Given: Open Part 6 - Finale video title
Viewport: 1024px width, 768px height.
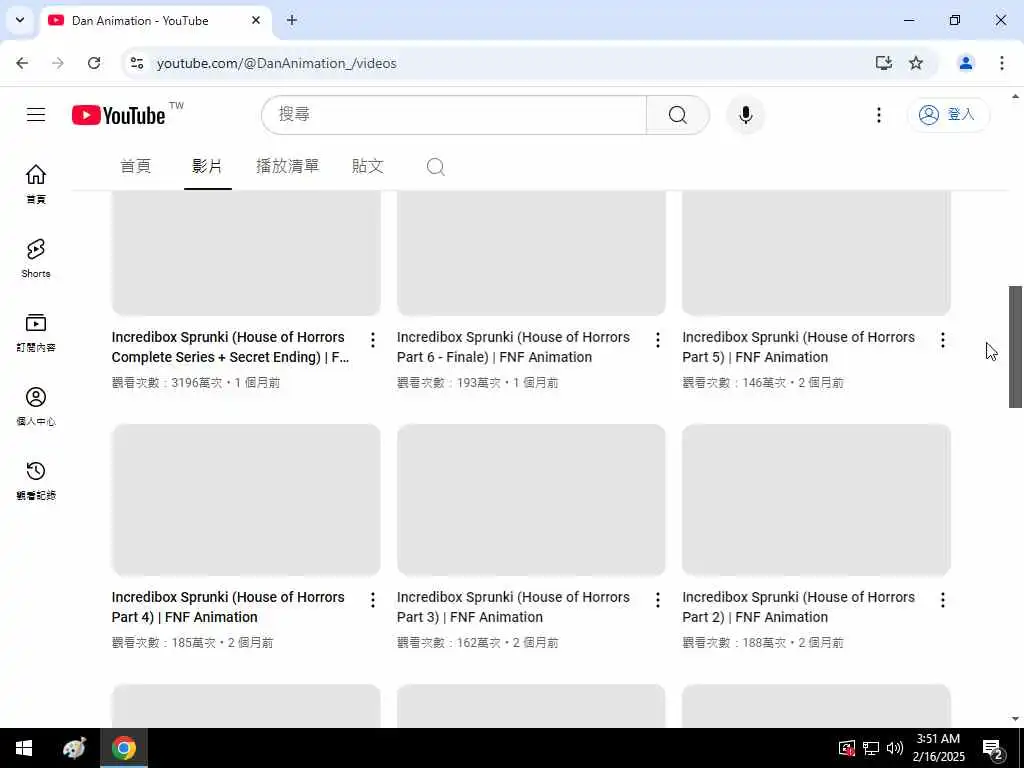Looking at the screenshot, I should [x=513, y=347].
